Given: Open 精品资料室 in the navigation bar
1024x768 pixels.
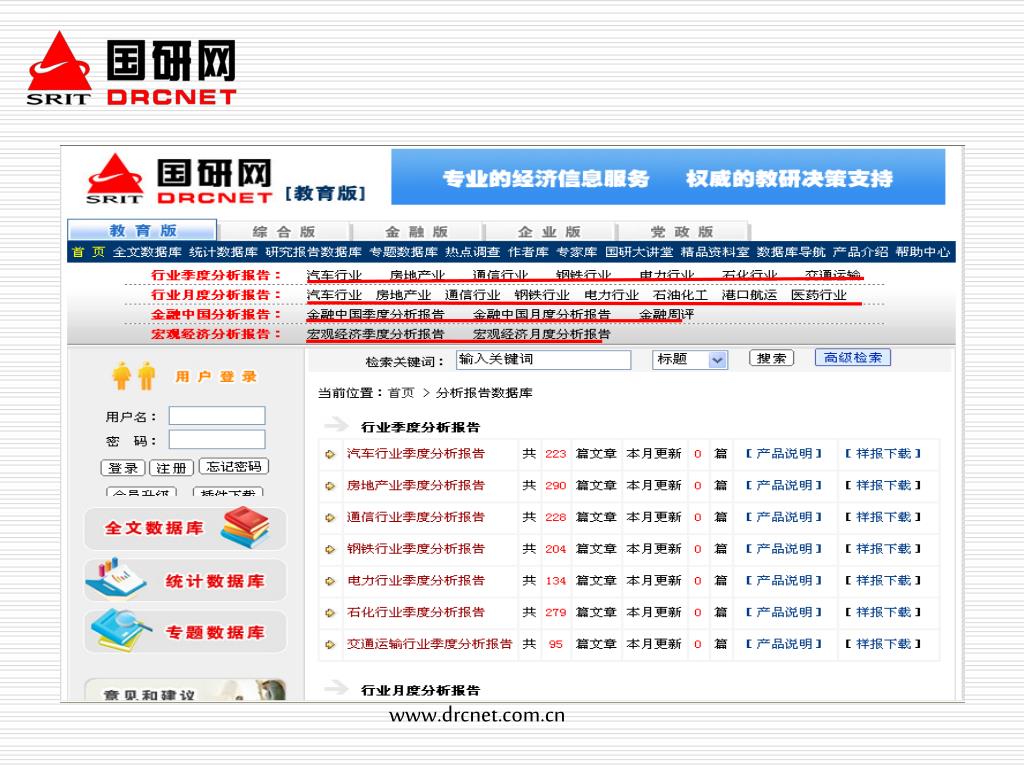Looking at the screenshot, I should [715, 252].
